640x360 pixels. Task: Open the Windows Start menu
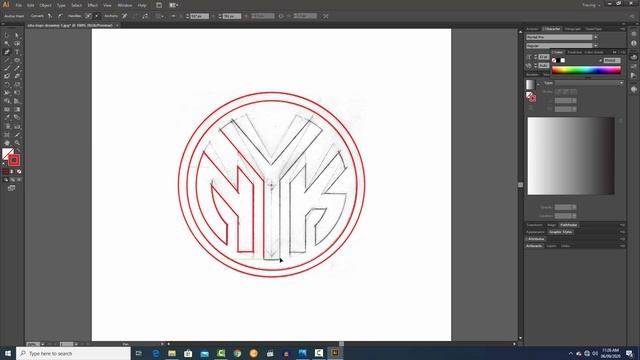click(8, 353)
